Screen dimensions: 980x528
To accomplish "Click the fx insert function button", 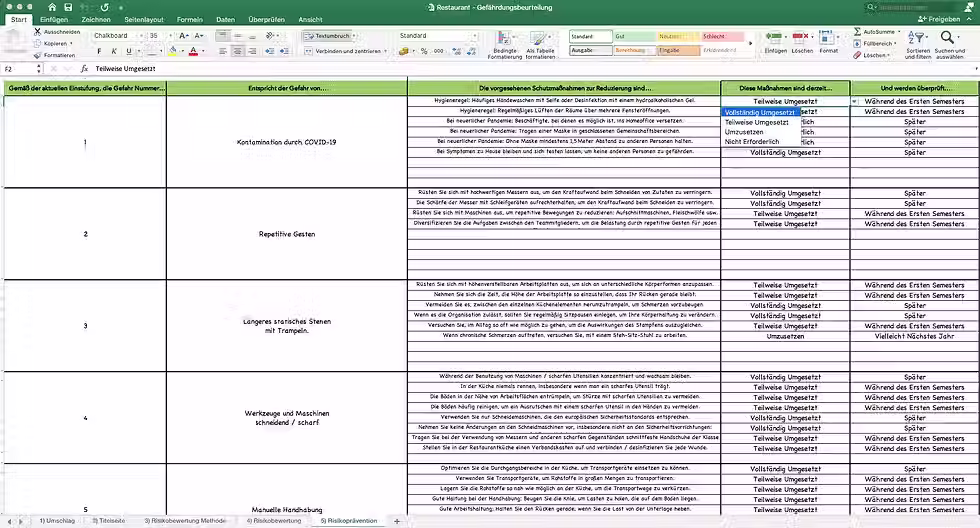I will click(84, 69).
